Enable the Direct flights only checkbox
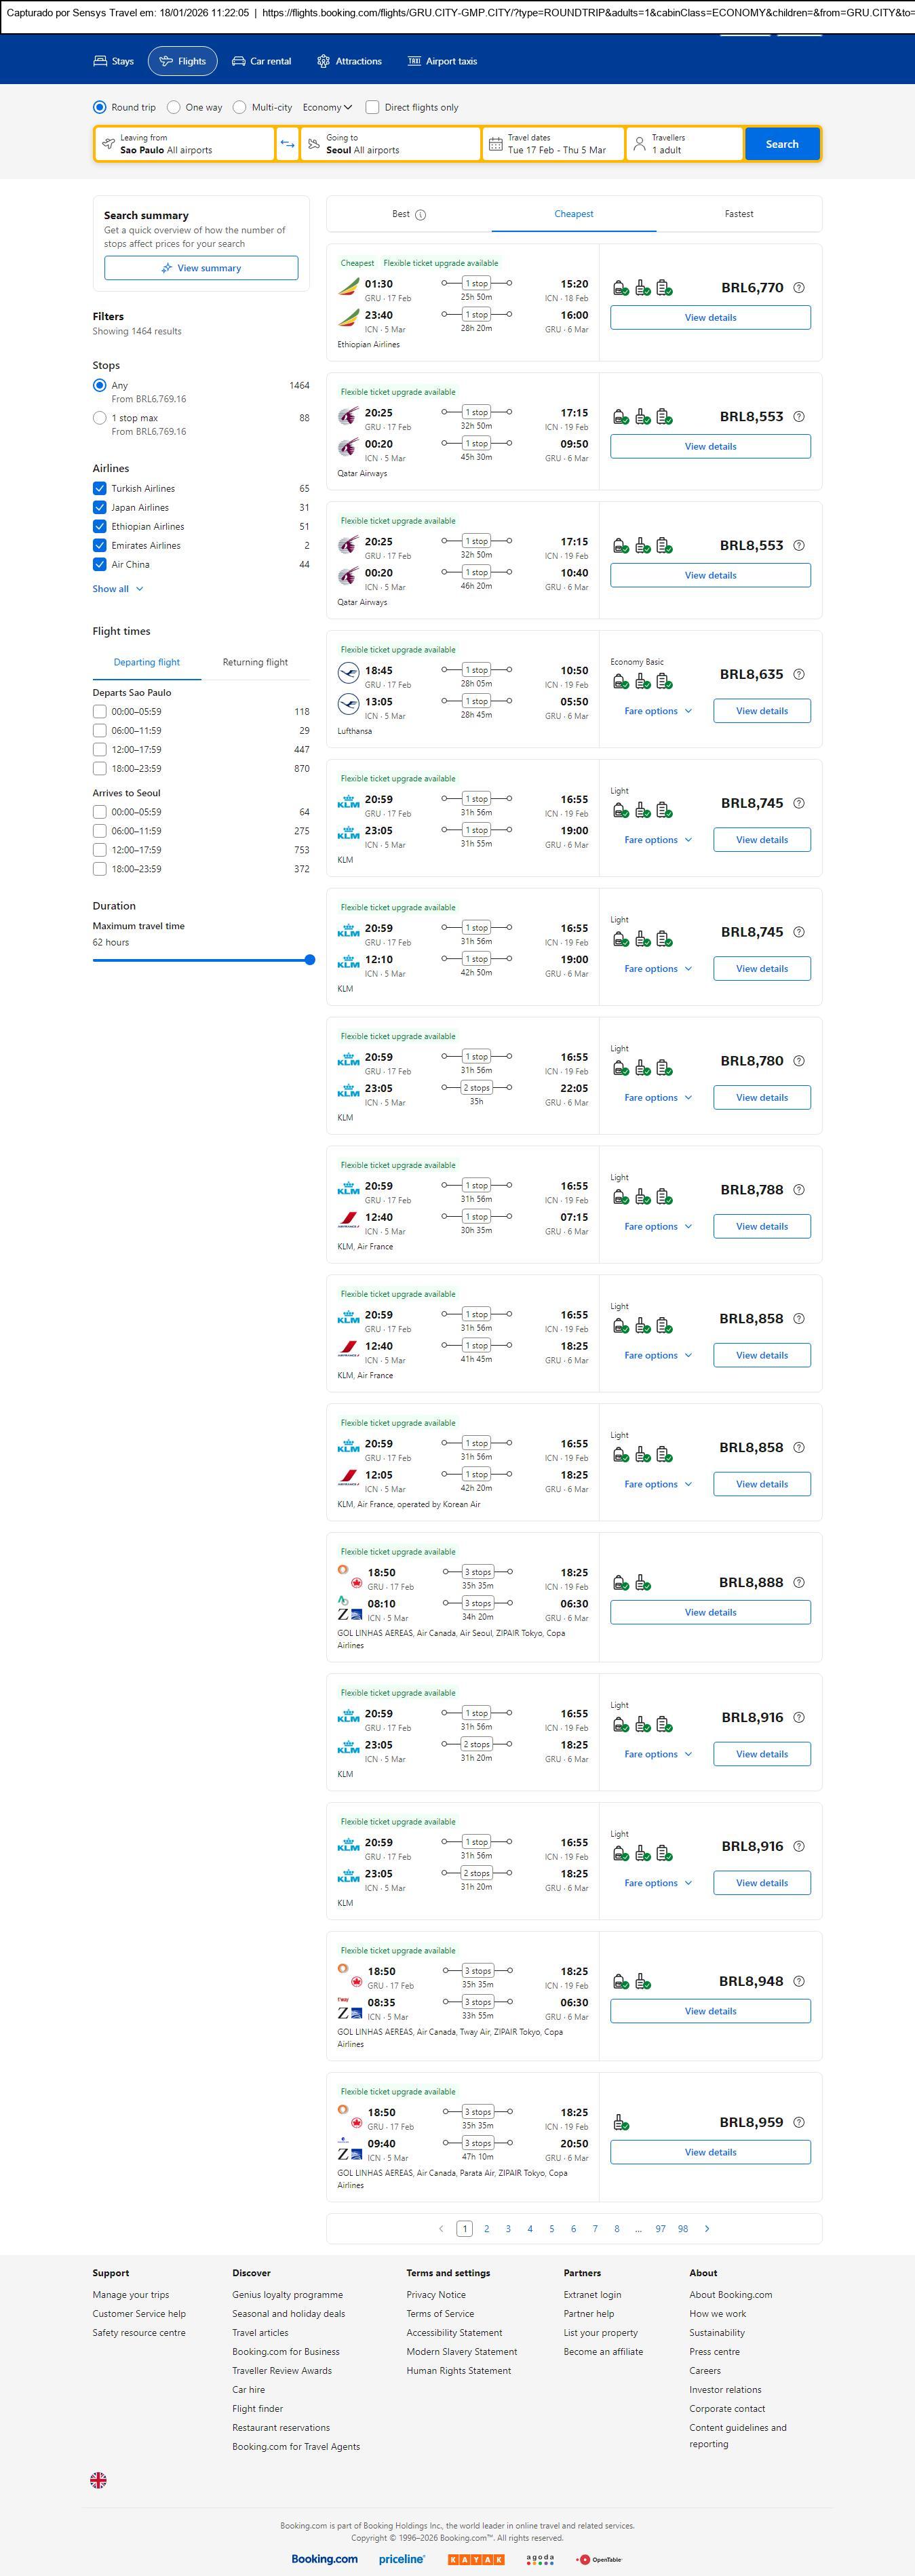This screenshot has width=915, height=2576. 373,107
